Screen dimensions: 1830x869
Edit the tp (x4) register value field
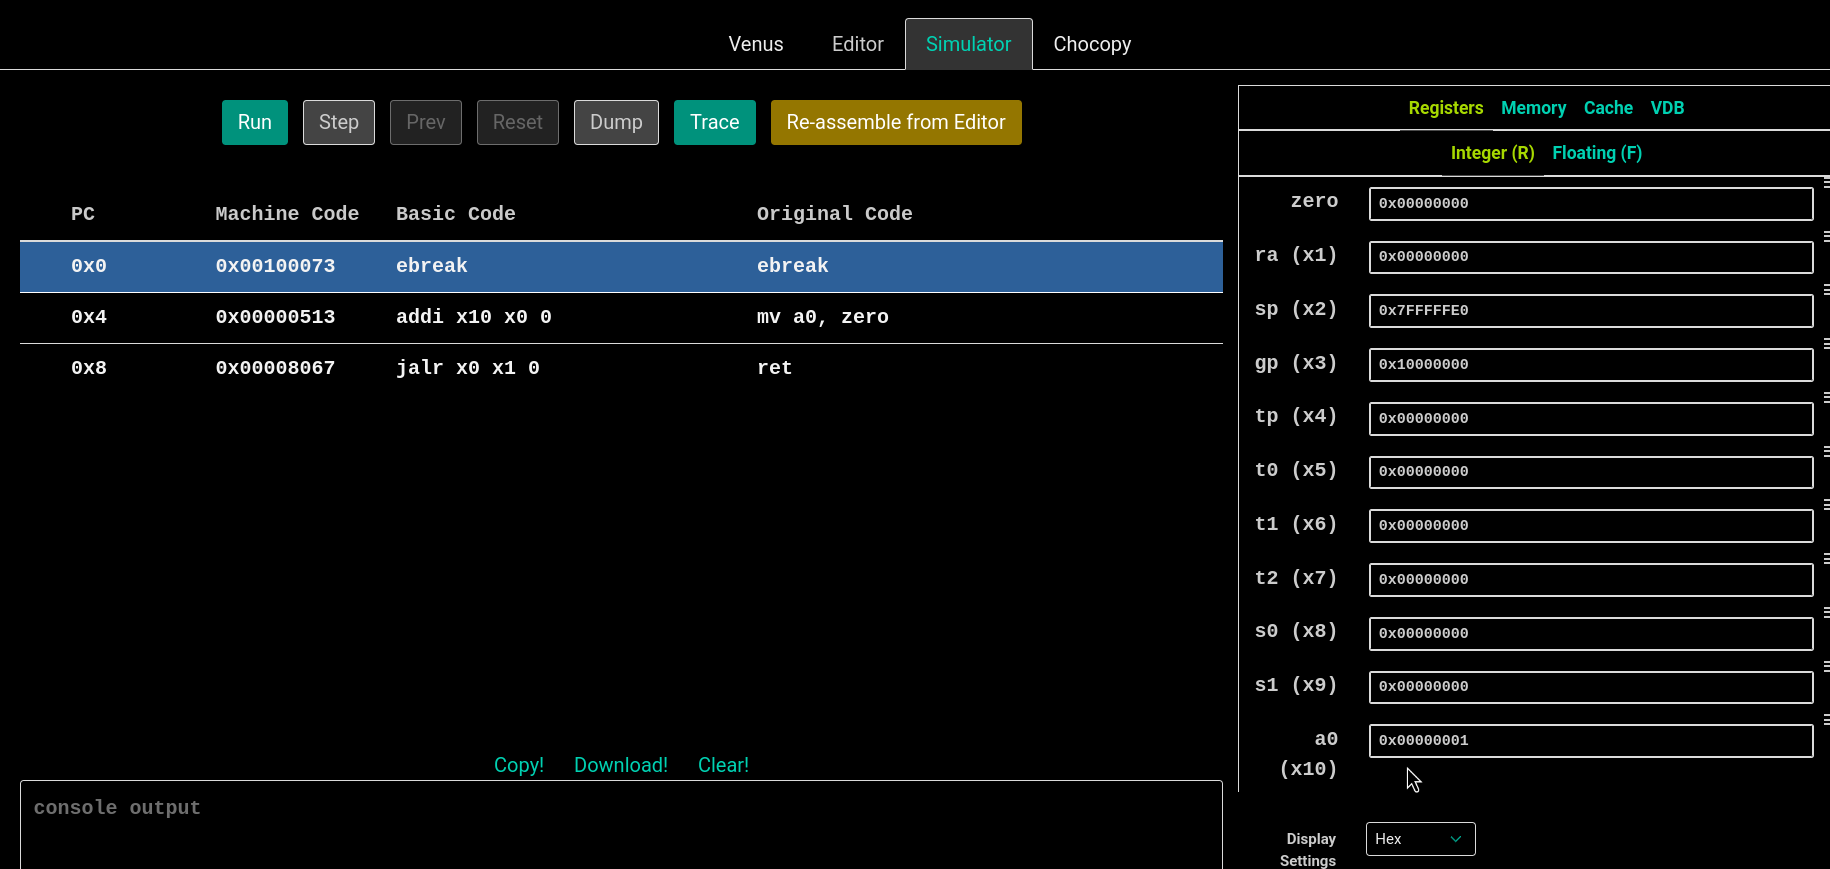[1590, 419]
